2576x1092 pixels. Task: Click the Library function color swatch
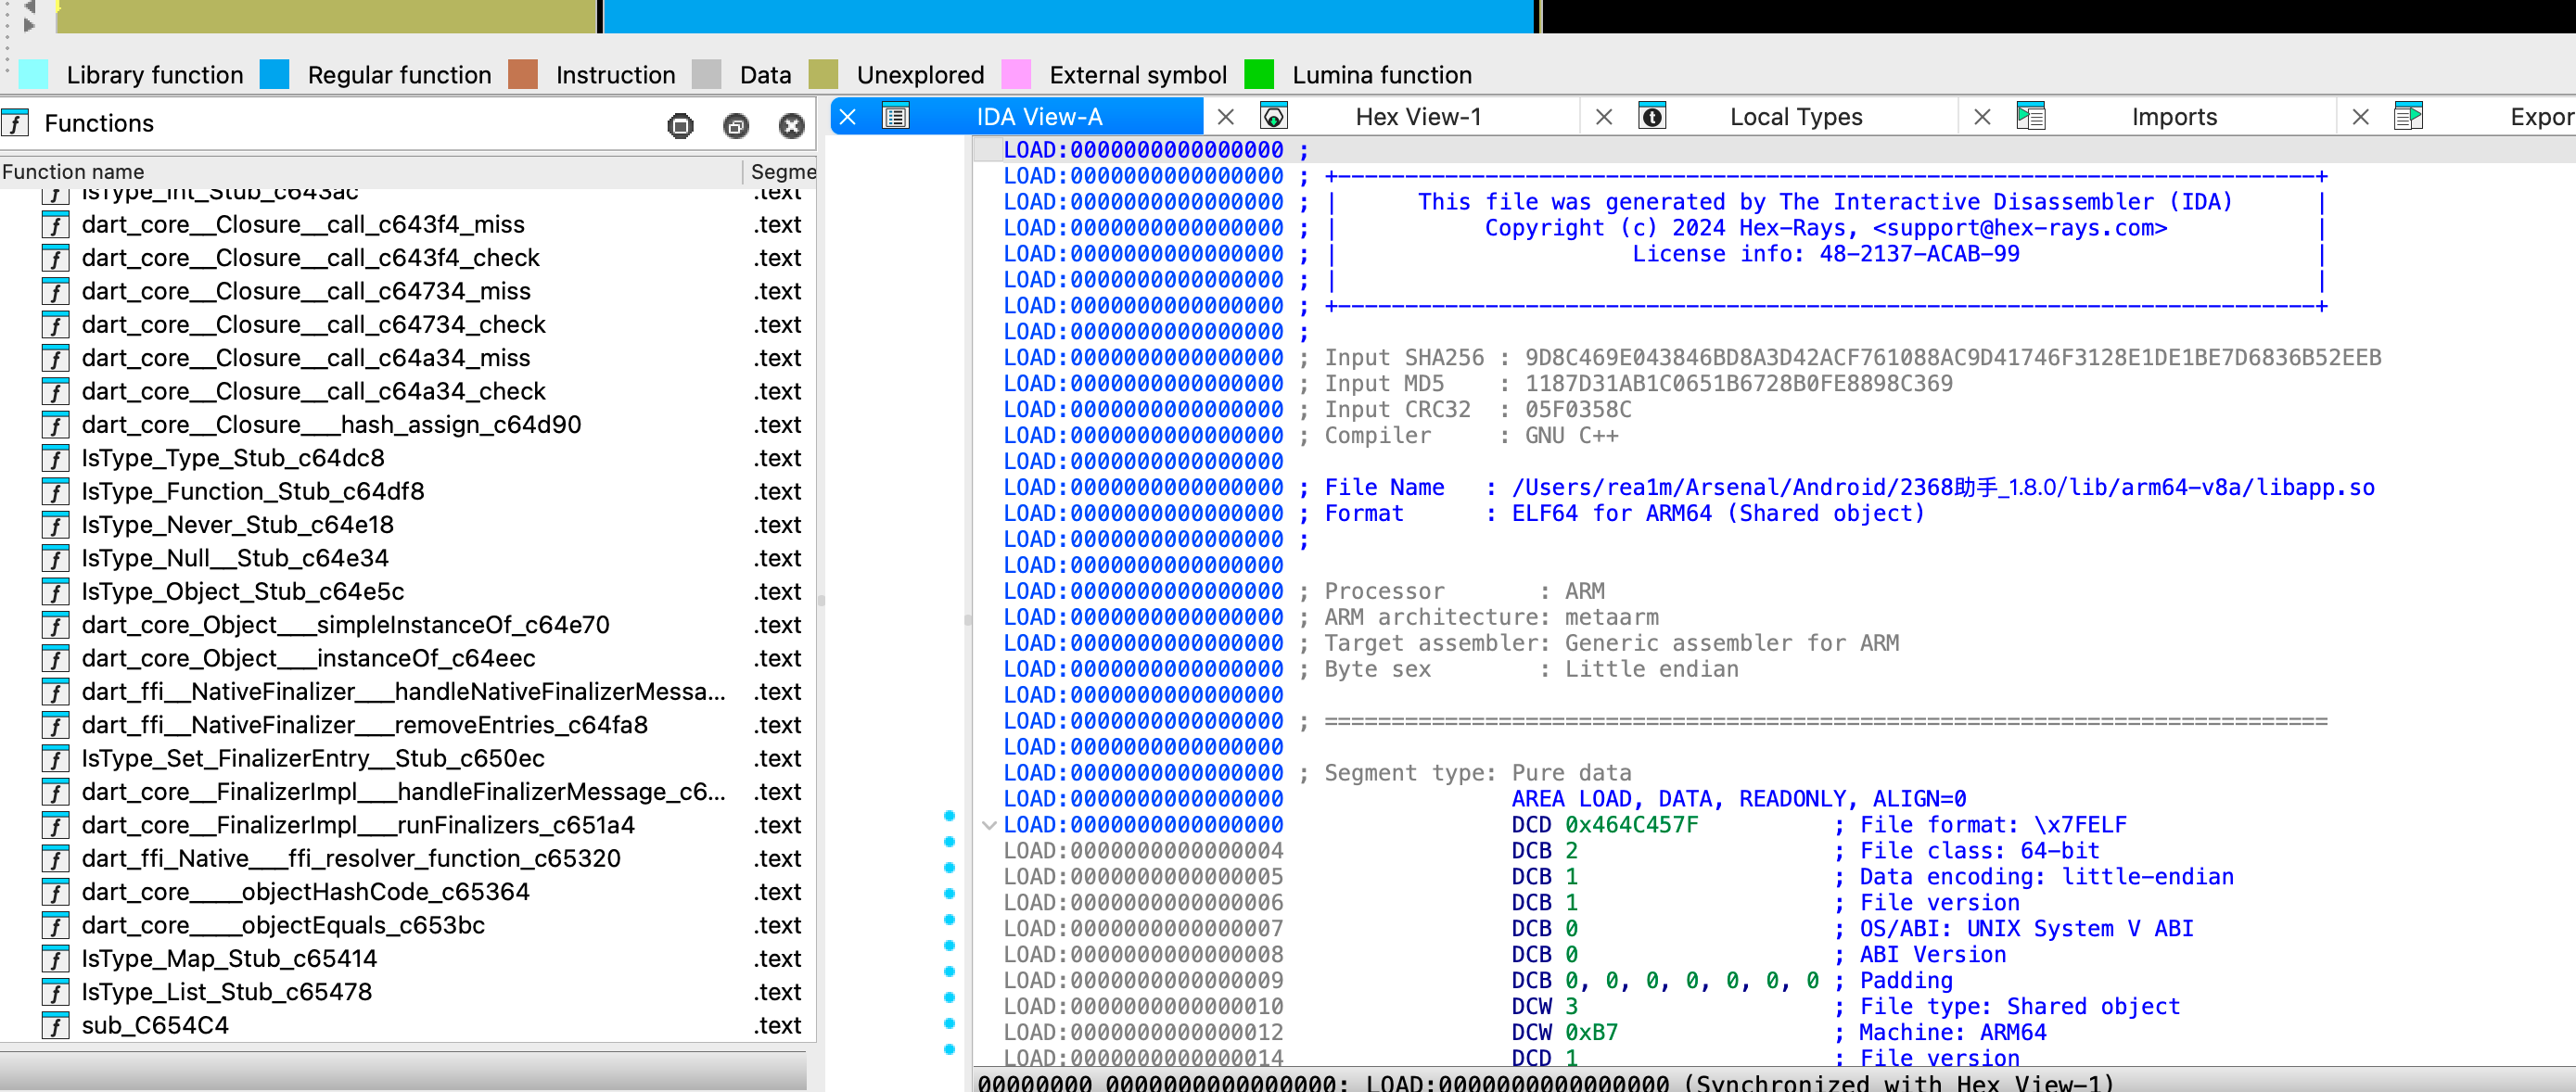pos(34,74)
